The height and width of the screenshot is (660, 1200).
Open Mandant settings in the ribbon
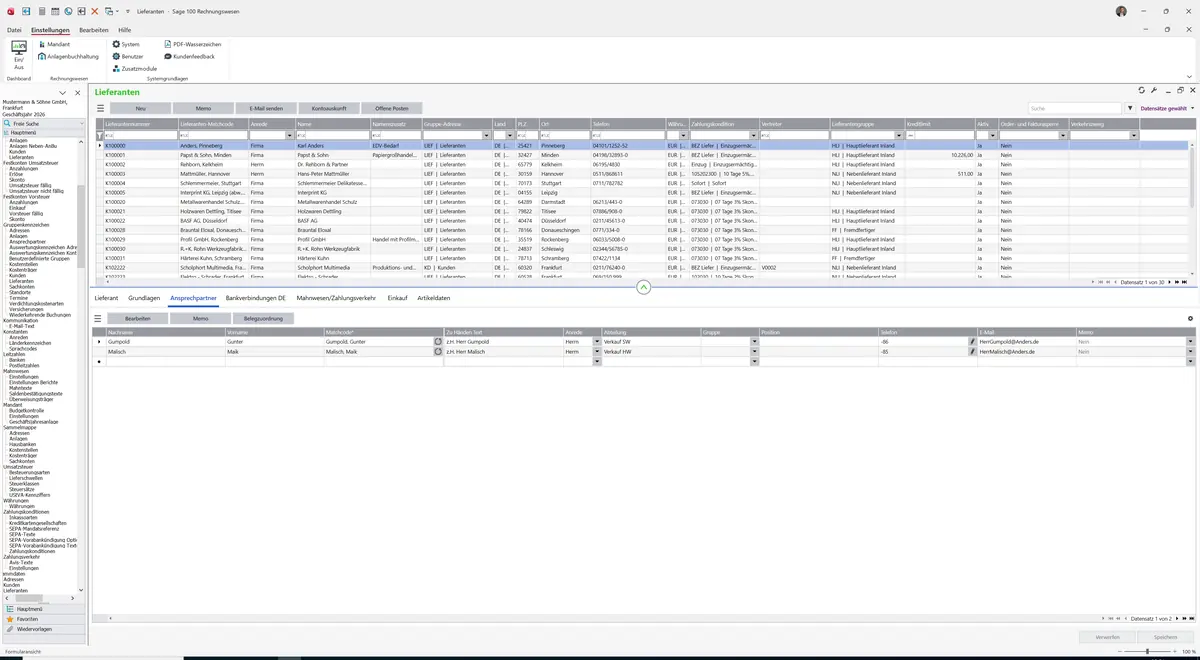[x=54, y=44]
